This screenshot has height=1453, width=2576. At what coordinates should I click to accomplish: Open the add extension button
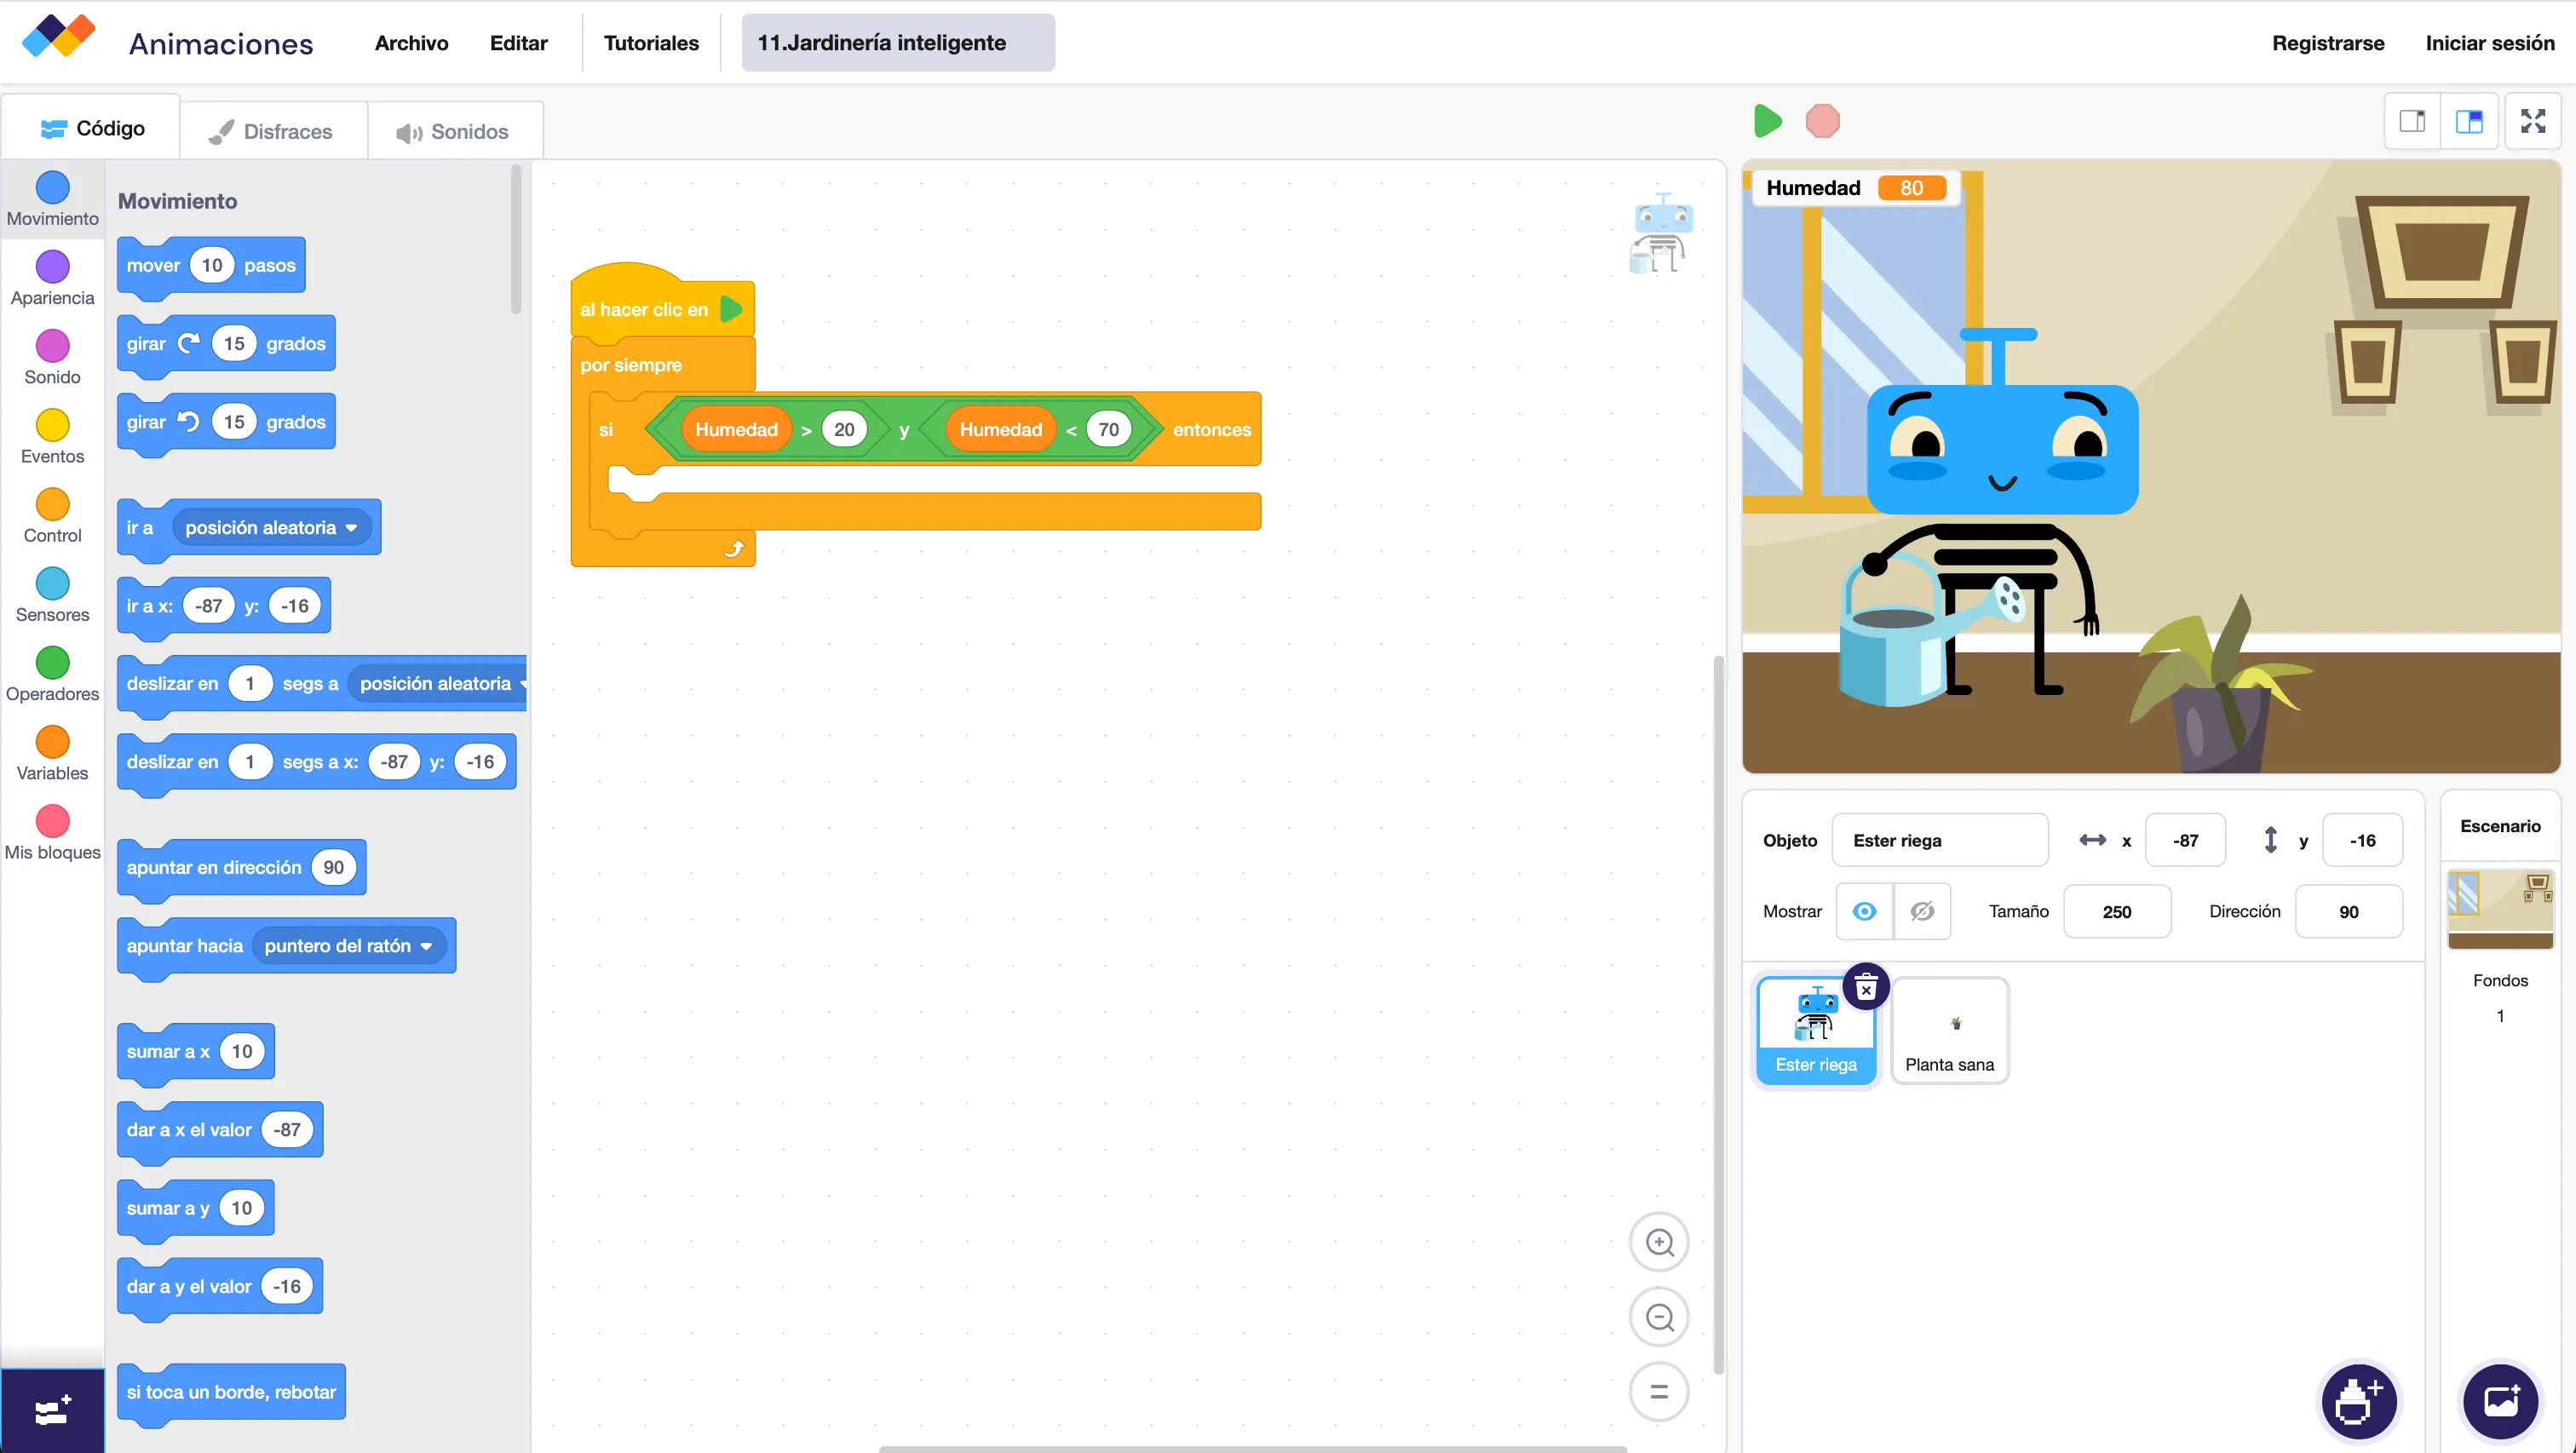click(x=52, y=1411)
